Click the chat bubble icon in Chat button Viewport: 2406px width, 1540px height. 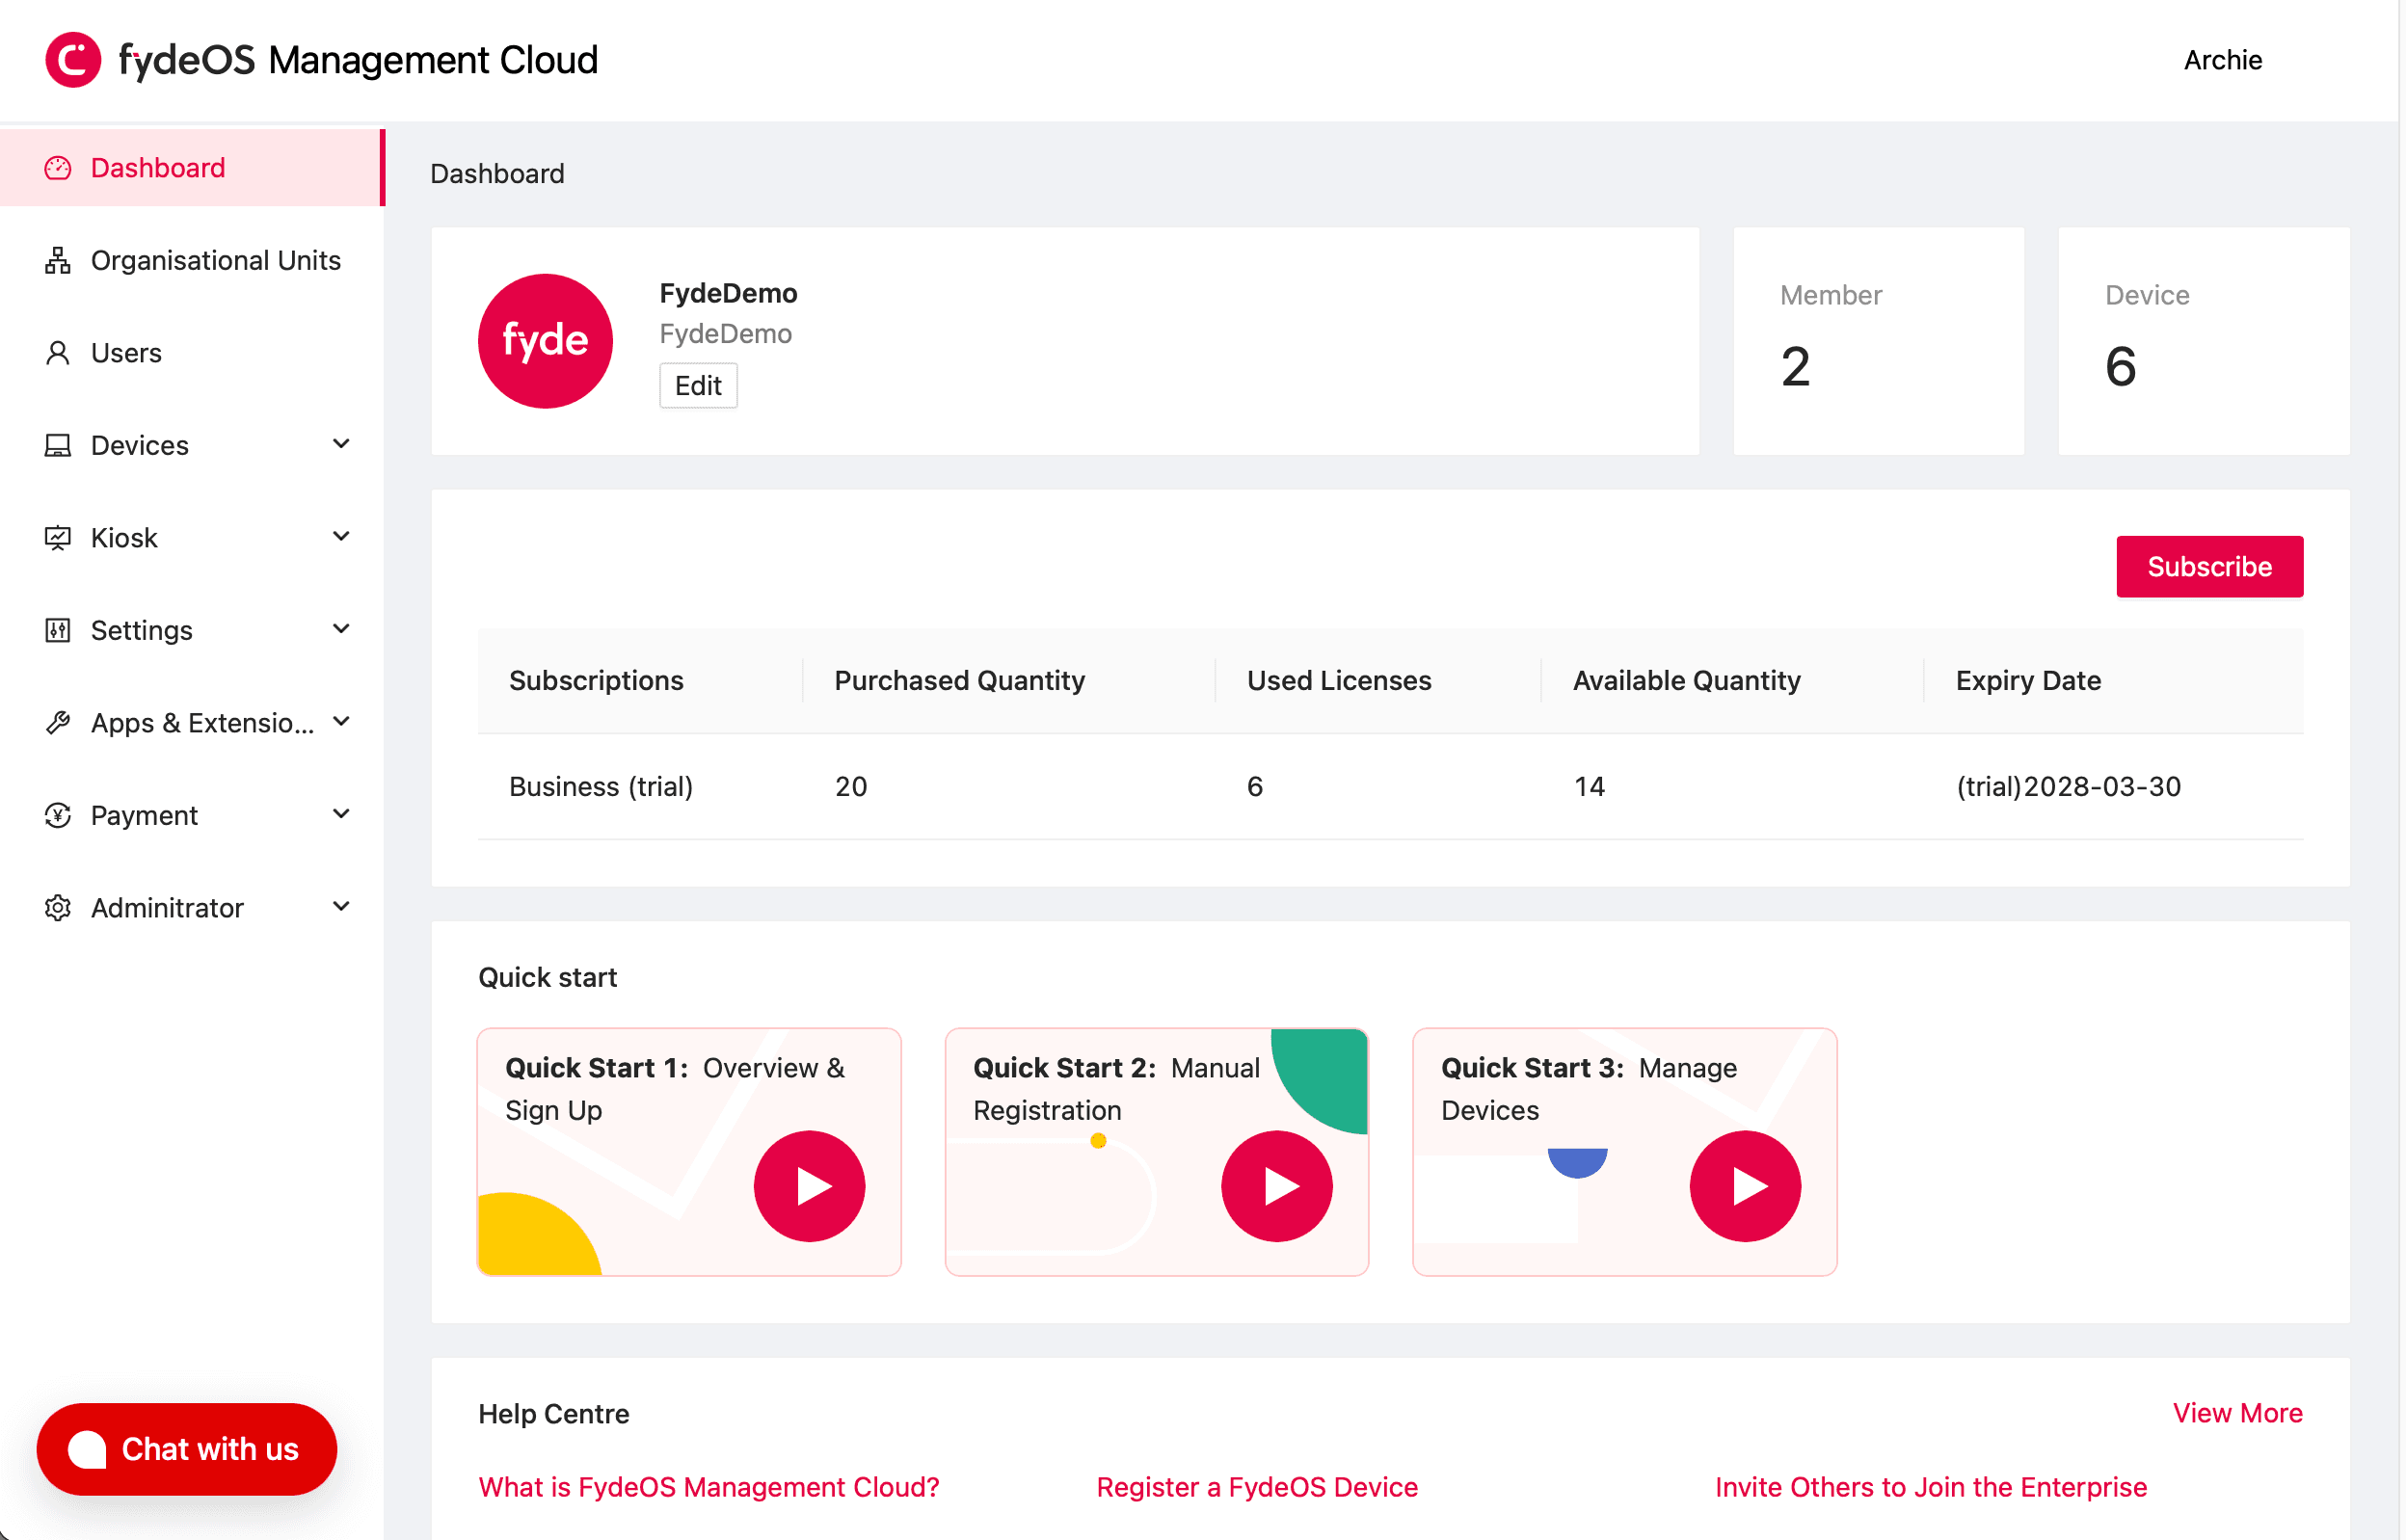click(x=87, y=1449)
